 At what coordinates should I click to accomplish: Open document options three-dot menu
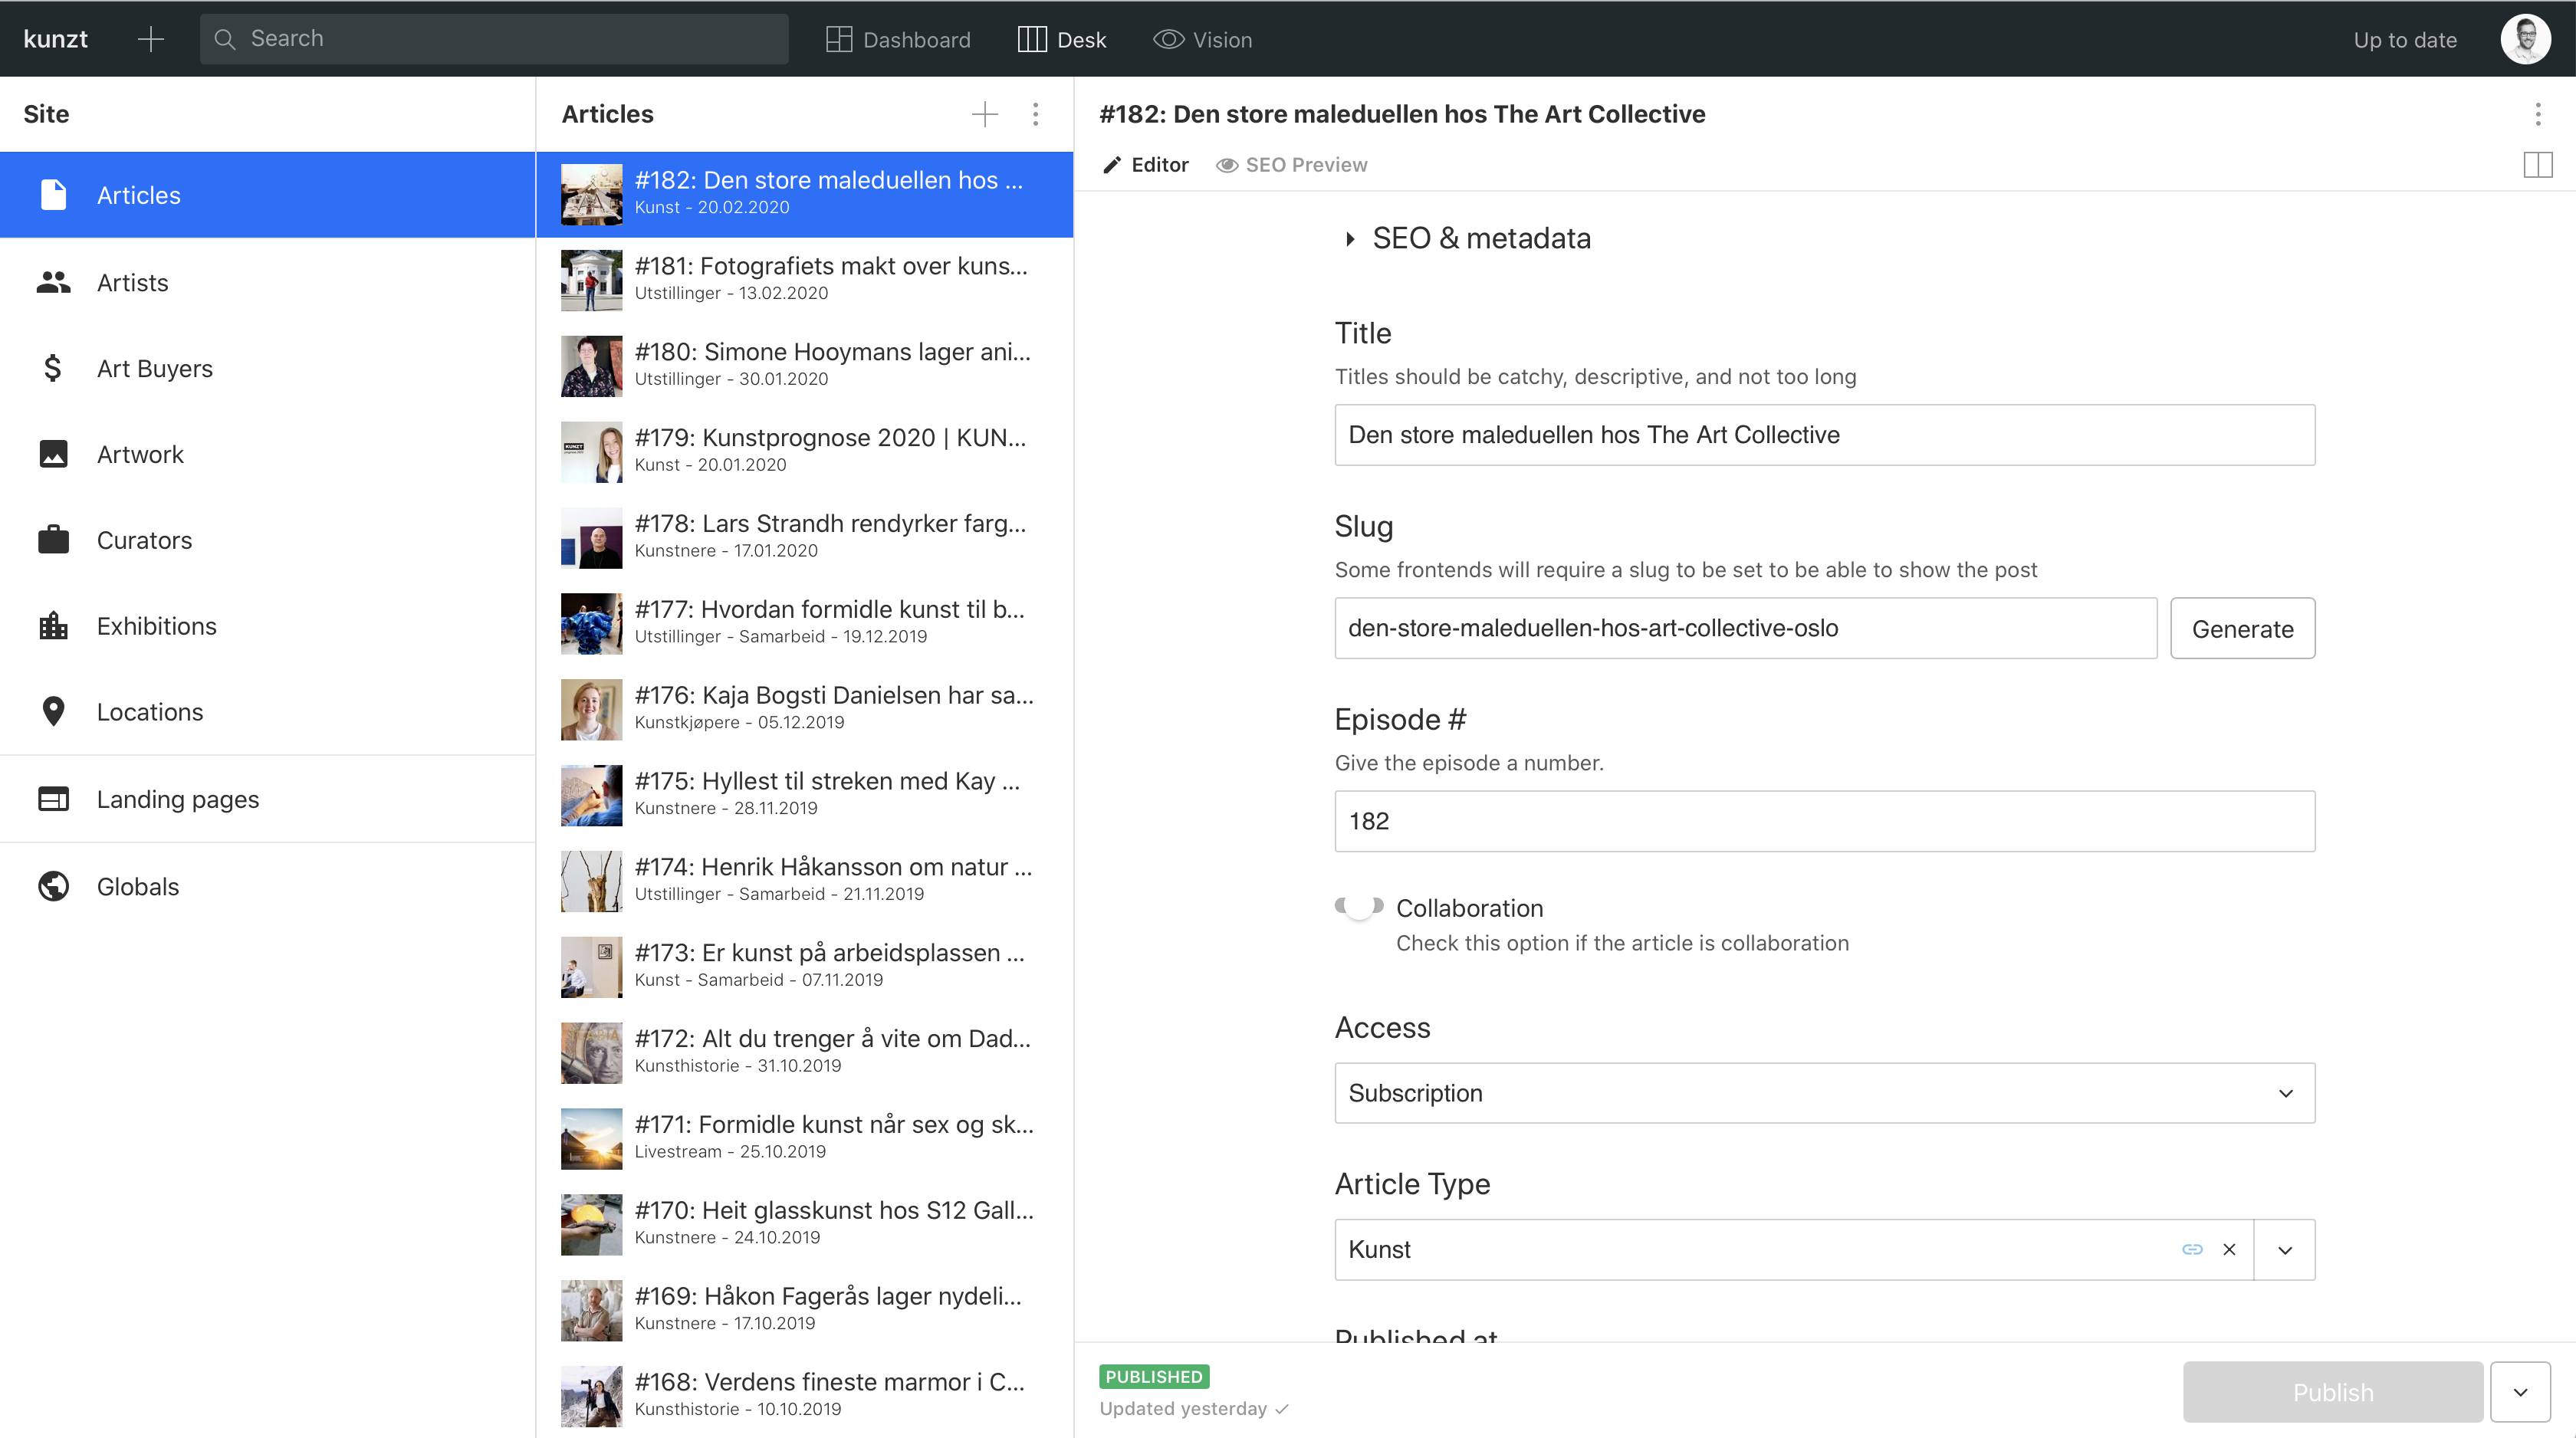pyautogui.click(x=2537, y=114)
